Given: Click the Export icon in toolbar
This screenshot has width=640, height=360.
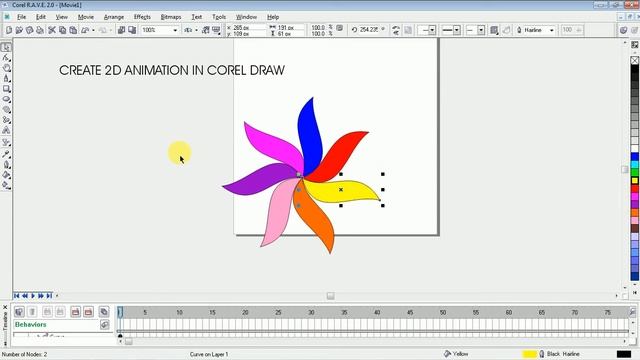Looking at the screenshot, I should click(132, 30).
